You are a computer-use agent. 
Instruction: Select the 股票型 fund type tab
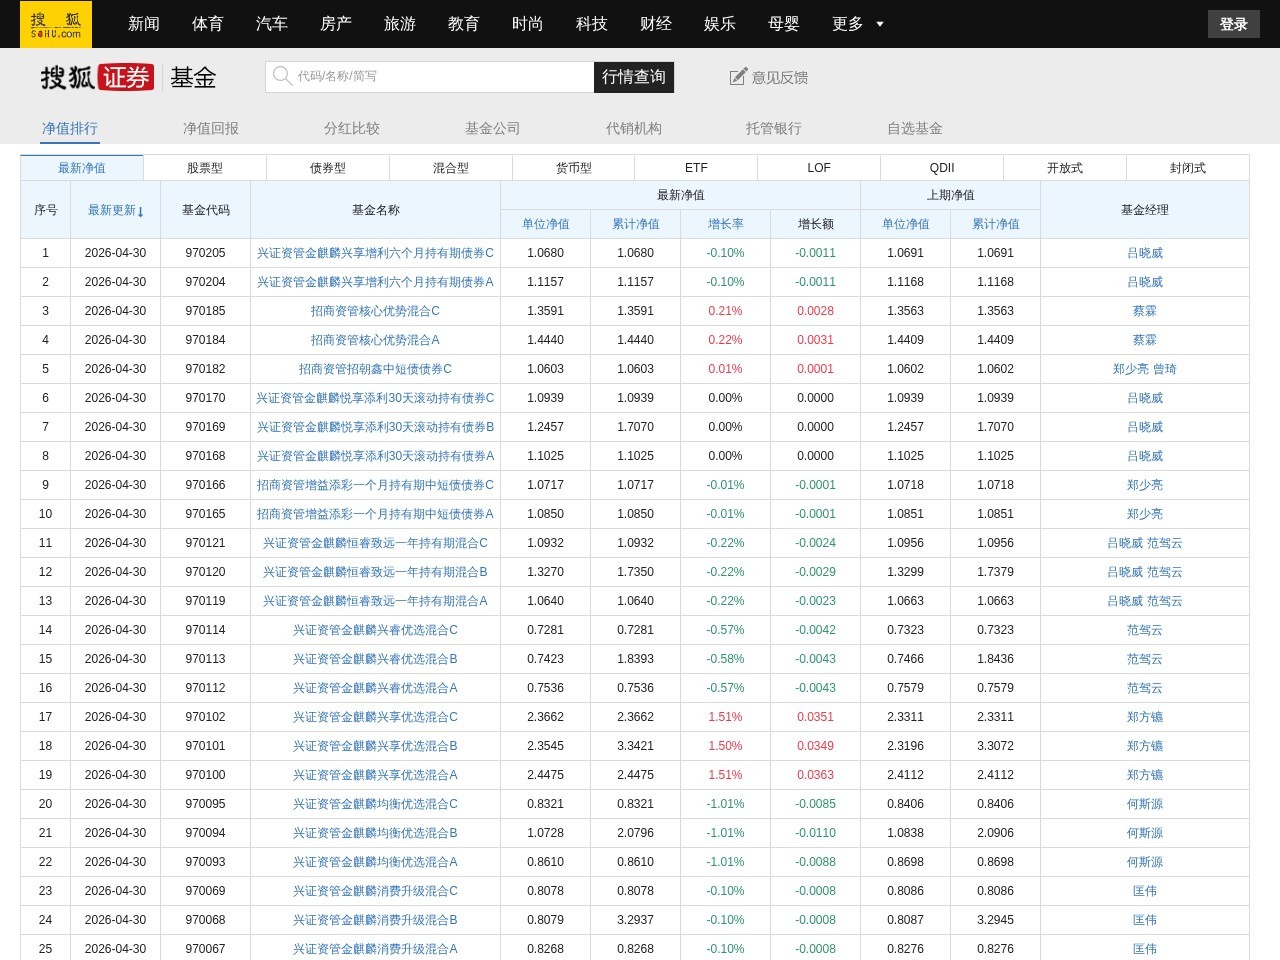coord(205,168)
